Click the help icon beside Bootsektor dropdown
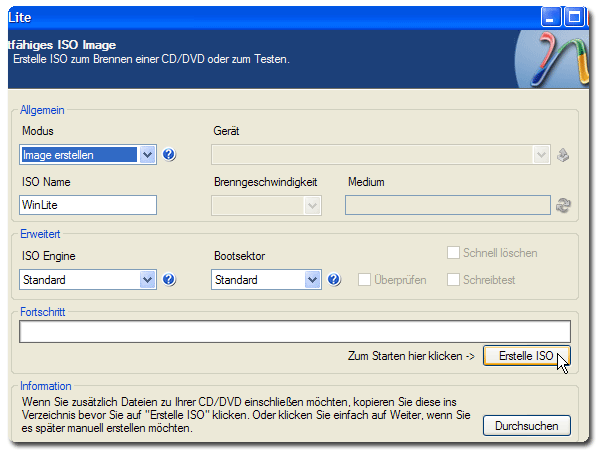 tap(334, 280)
